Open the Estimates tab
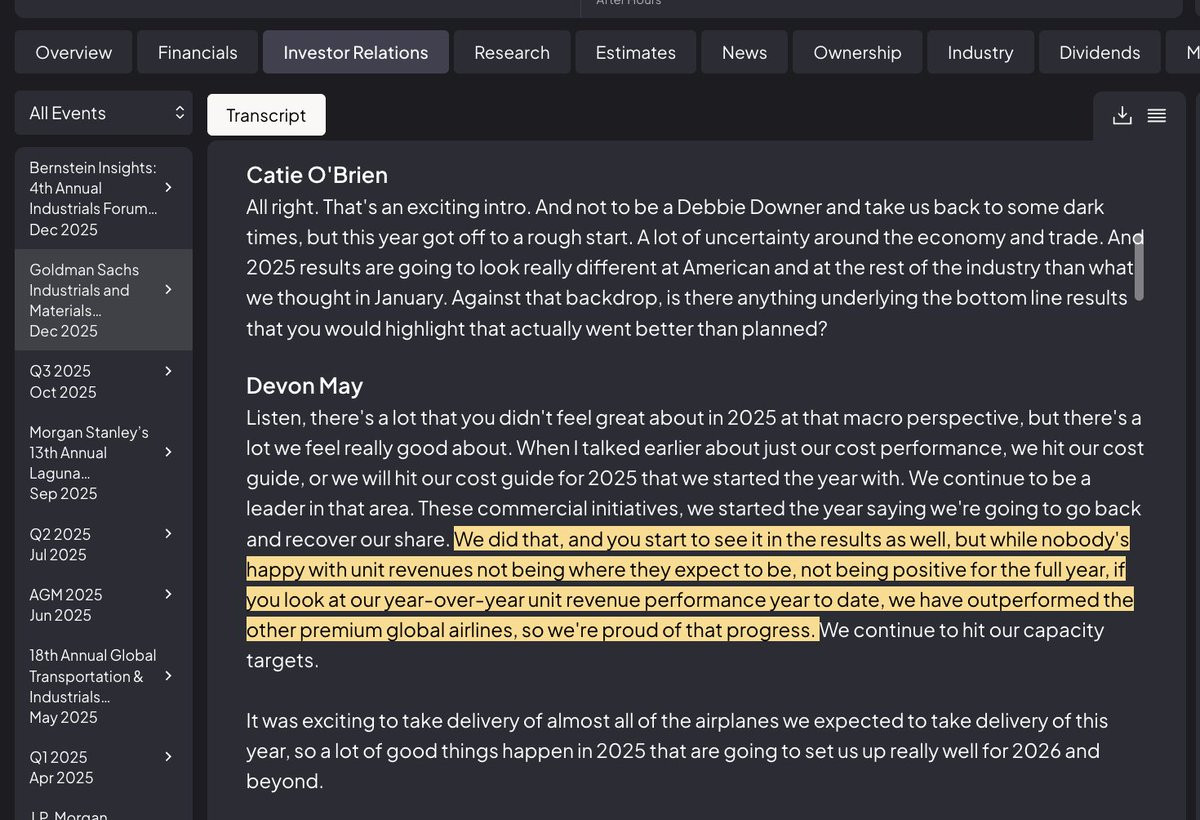 click(636, 52)
